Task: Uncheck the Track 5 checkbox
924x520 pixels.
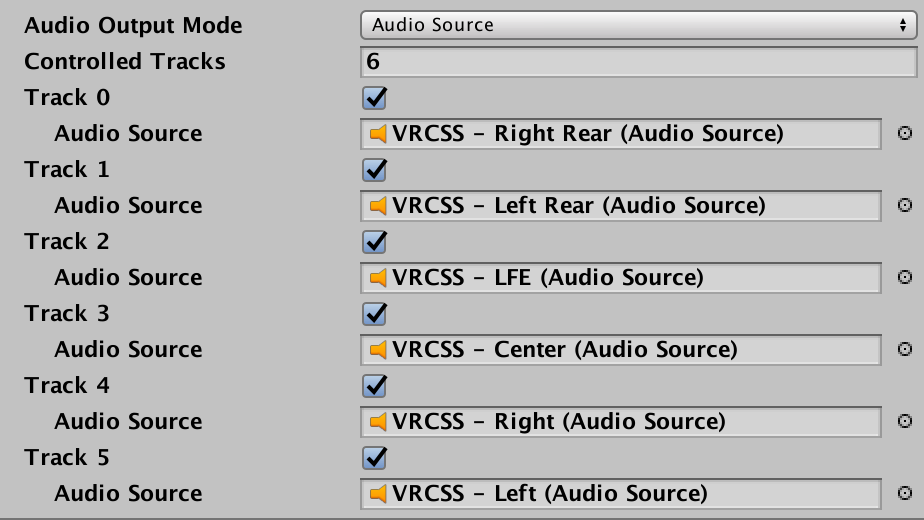Action: 374,458
